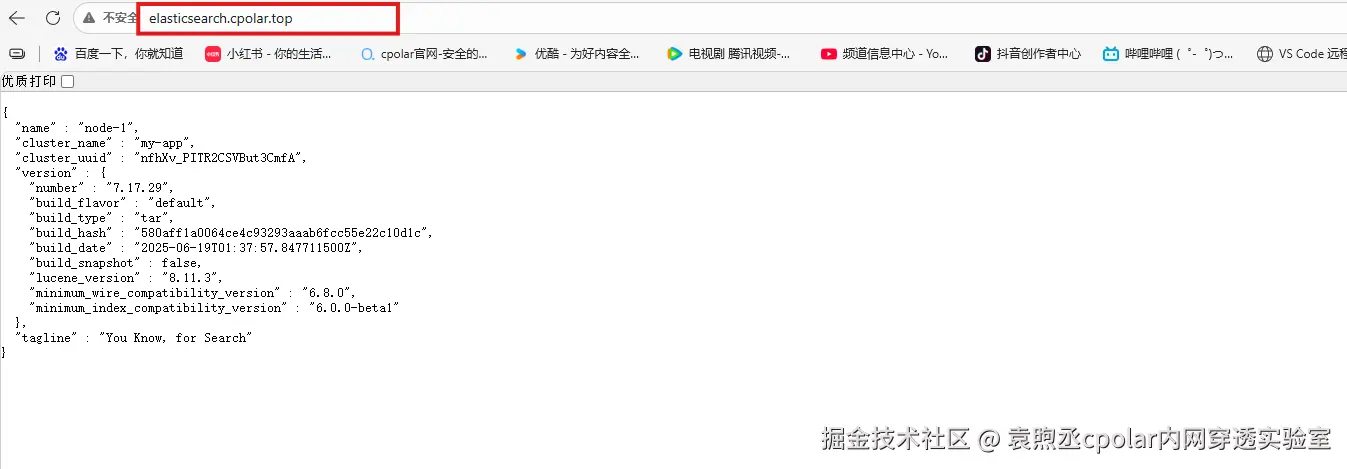The width and height of the screenshot is (1347, 469).
Task: Open the YouTube channel info bookmark icon
Action: click(x=828, y=54)
